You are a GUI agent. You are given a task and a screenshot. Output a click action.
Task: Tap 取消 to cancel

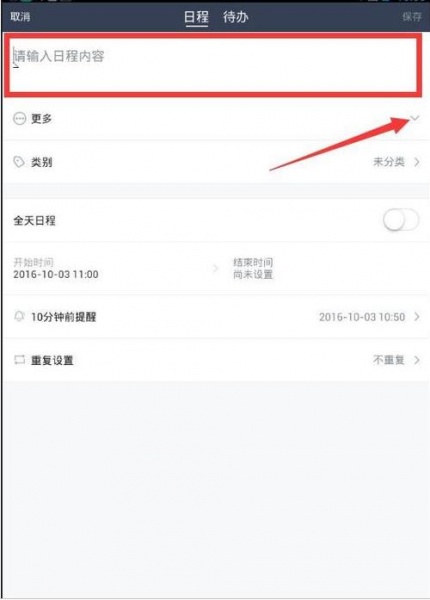(20, 17)
